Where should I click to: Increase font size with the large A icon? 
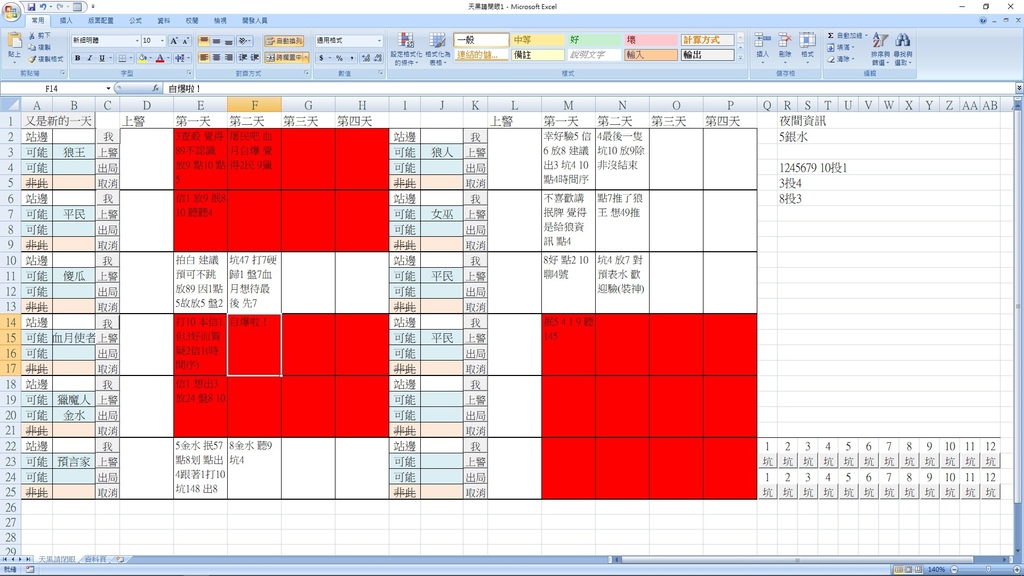(x=174, y=40)
